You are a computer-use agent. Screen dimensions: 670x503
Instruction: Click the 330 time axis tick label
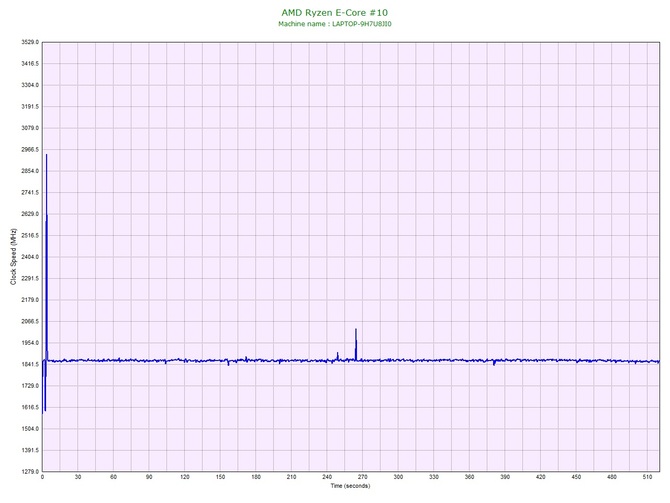click(434, 477)
